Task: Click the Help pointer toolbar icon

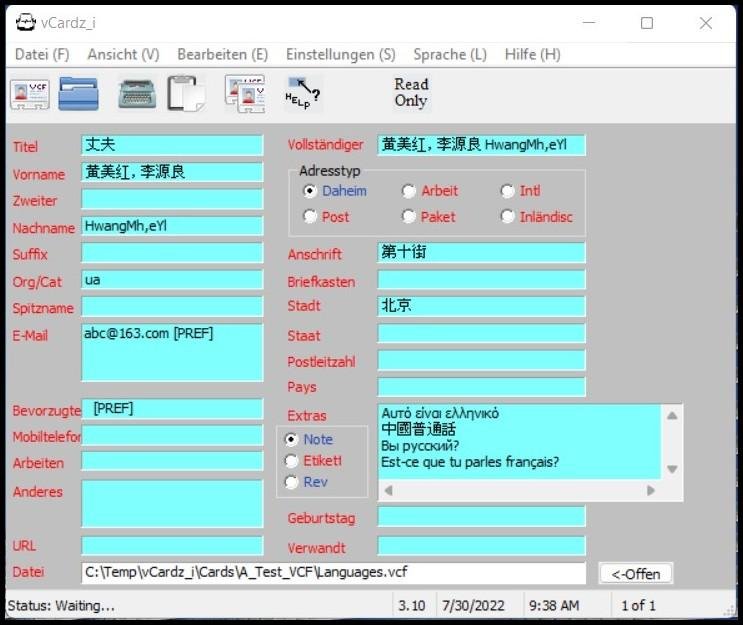Action: click(x=303, y=93)
